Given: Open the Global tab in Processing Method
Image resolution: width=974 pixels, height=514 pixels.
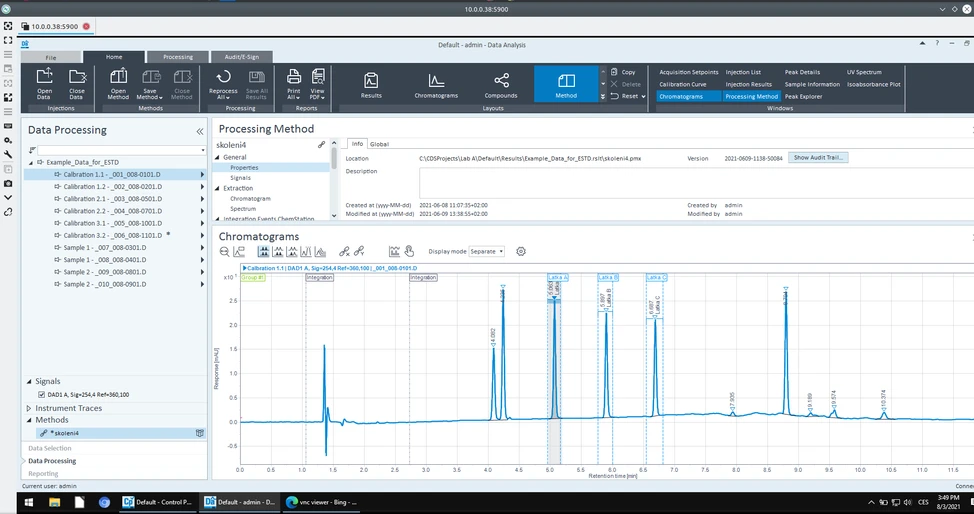Looking at the screenshot, I should pos(379,144).
